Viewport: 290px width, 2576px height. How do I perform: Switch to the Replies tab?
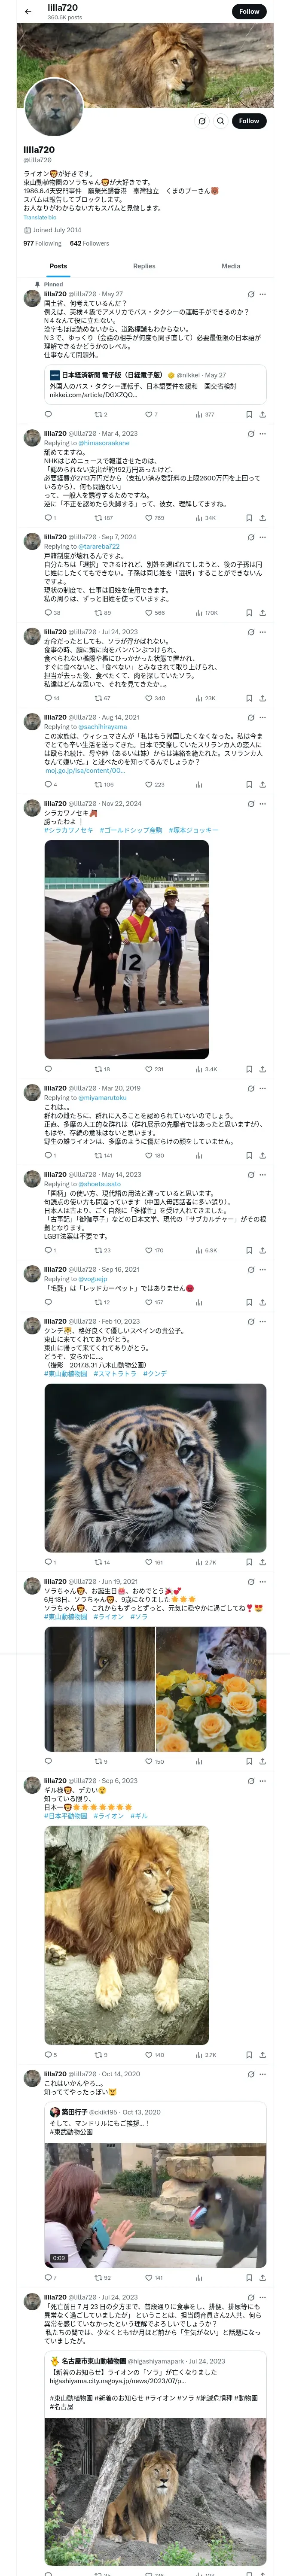tap(144, 266)
